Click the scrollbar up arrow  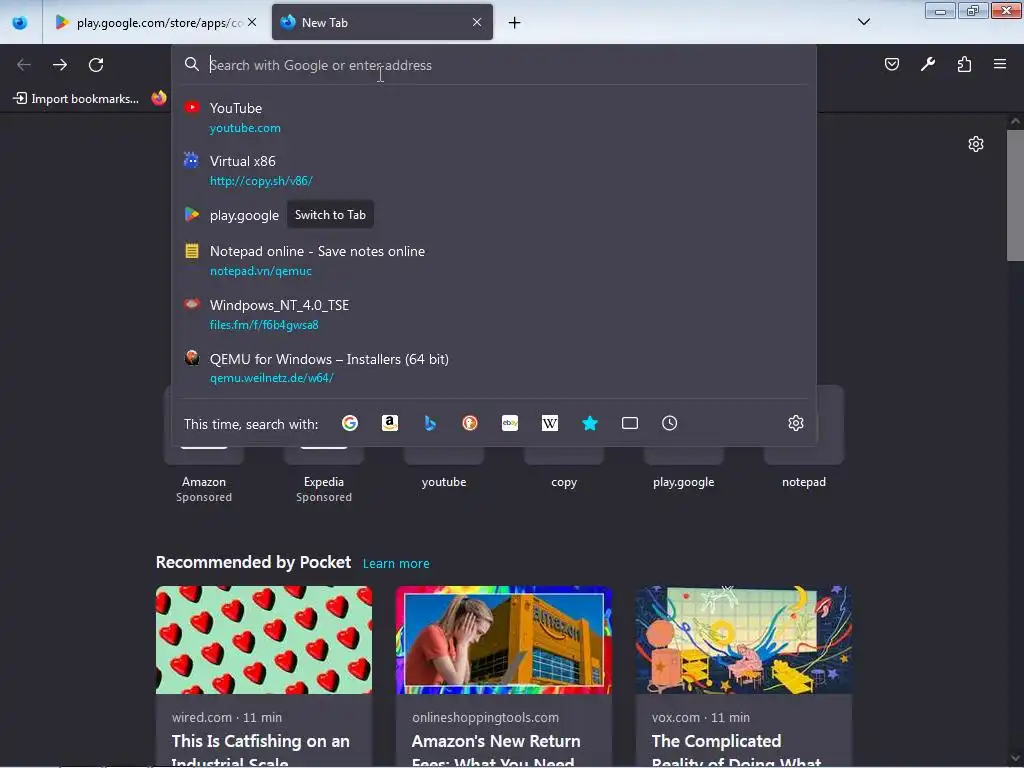tap(1015, 121)
